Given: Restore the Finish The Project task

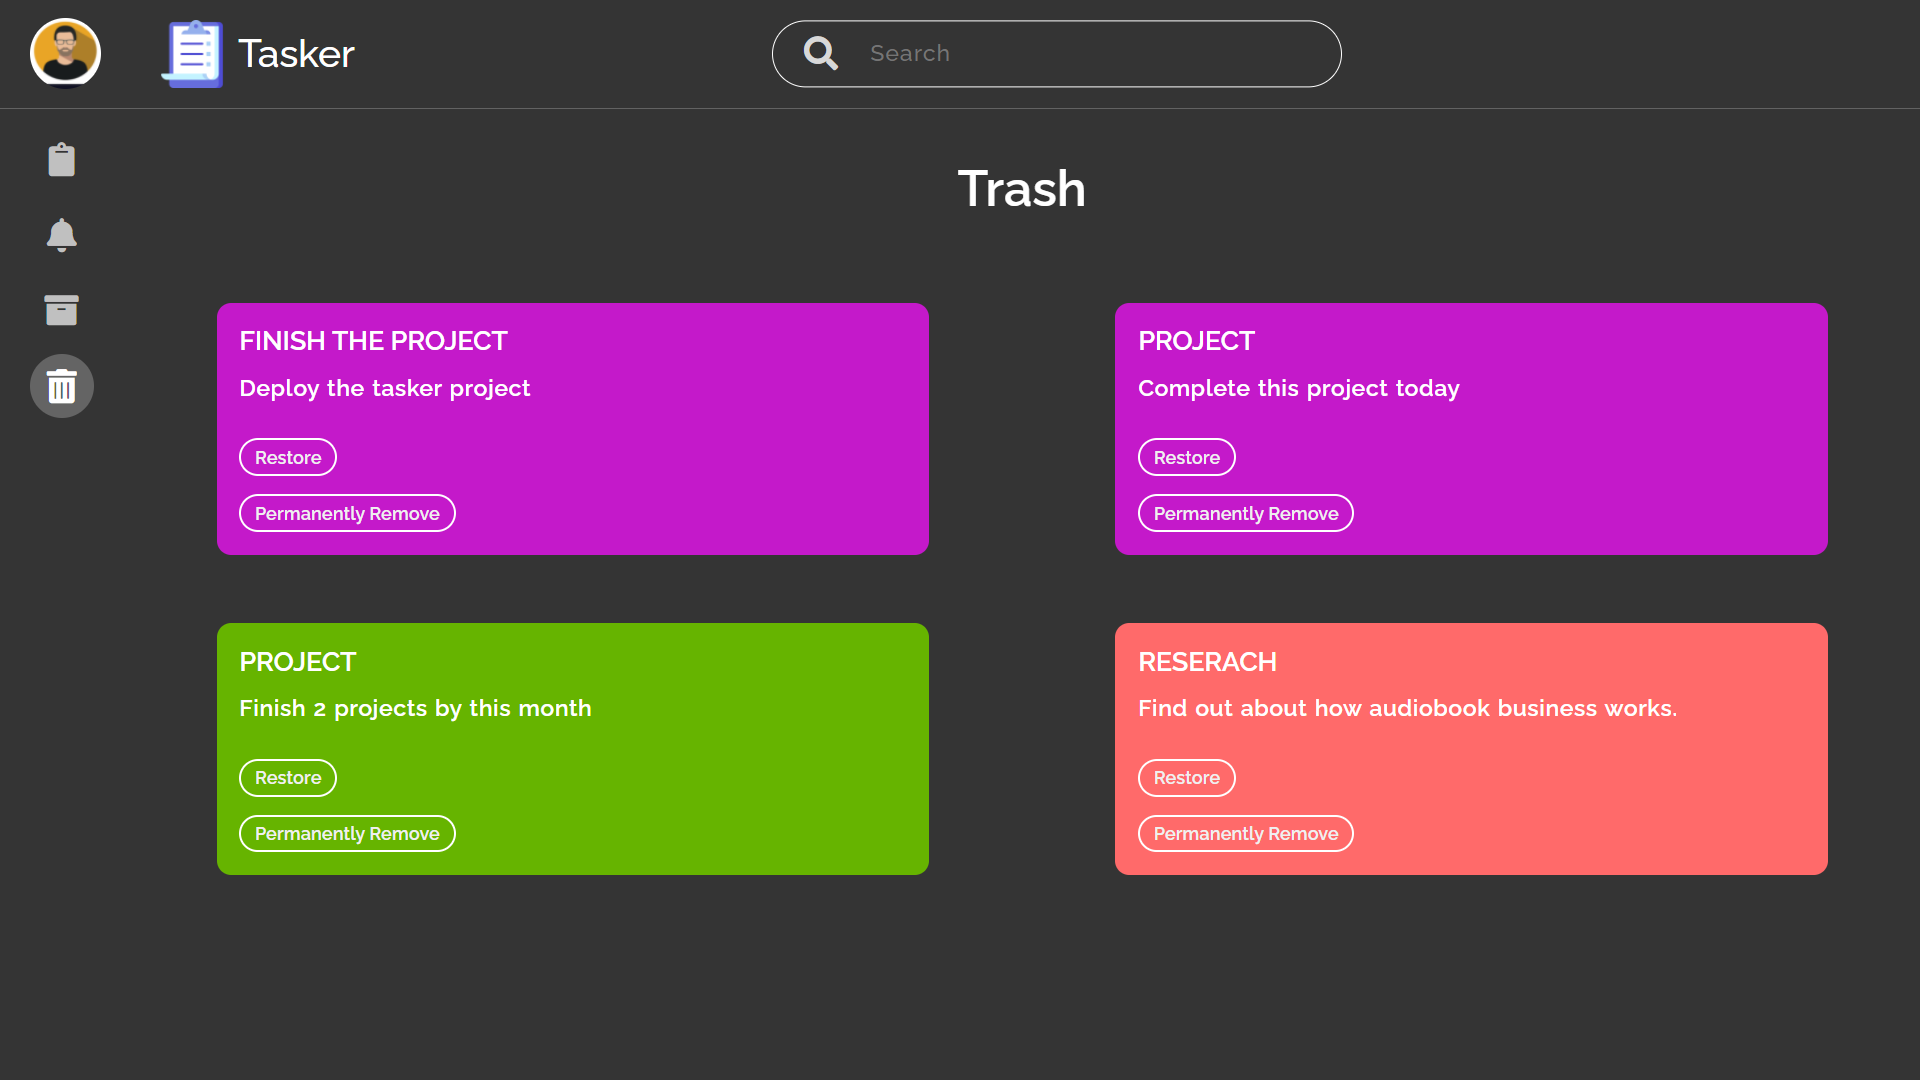Looking at the screenshot, I should point(288,457).
